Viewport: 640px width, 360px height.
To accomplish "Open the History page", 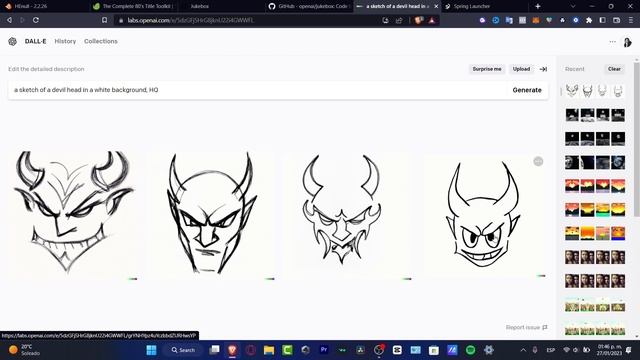I will click(65, 41).
